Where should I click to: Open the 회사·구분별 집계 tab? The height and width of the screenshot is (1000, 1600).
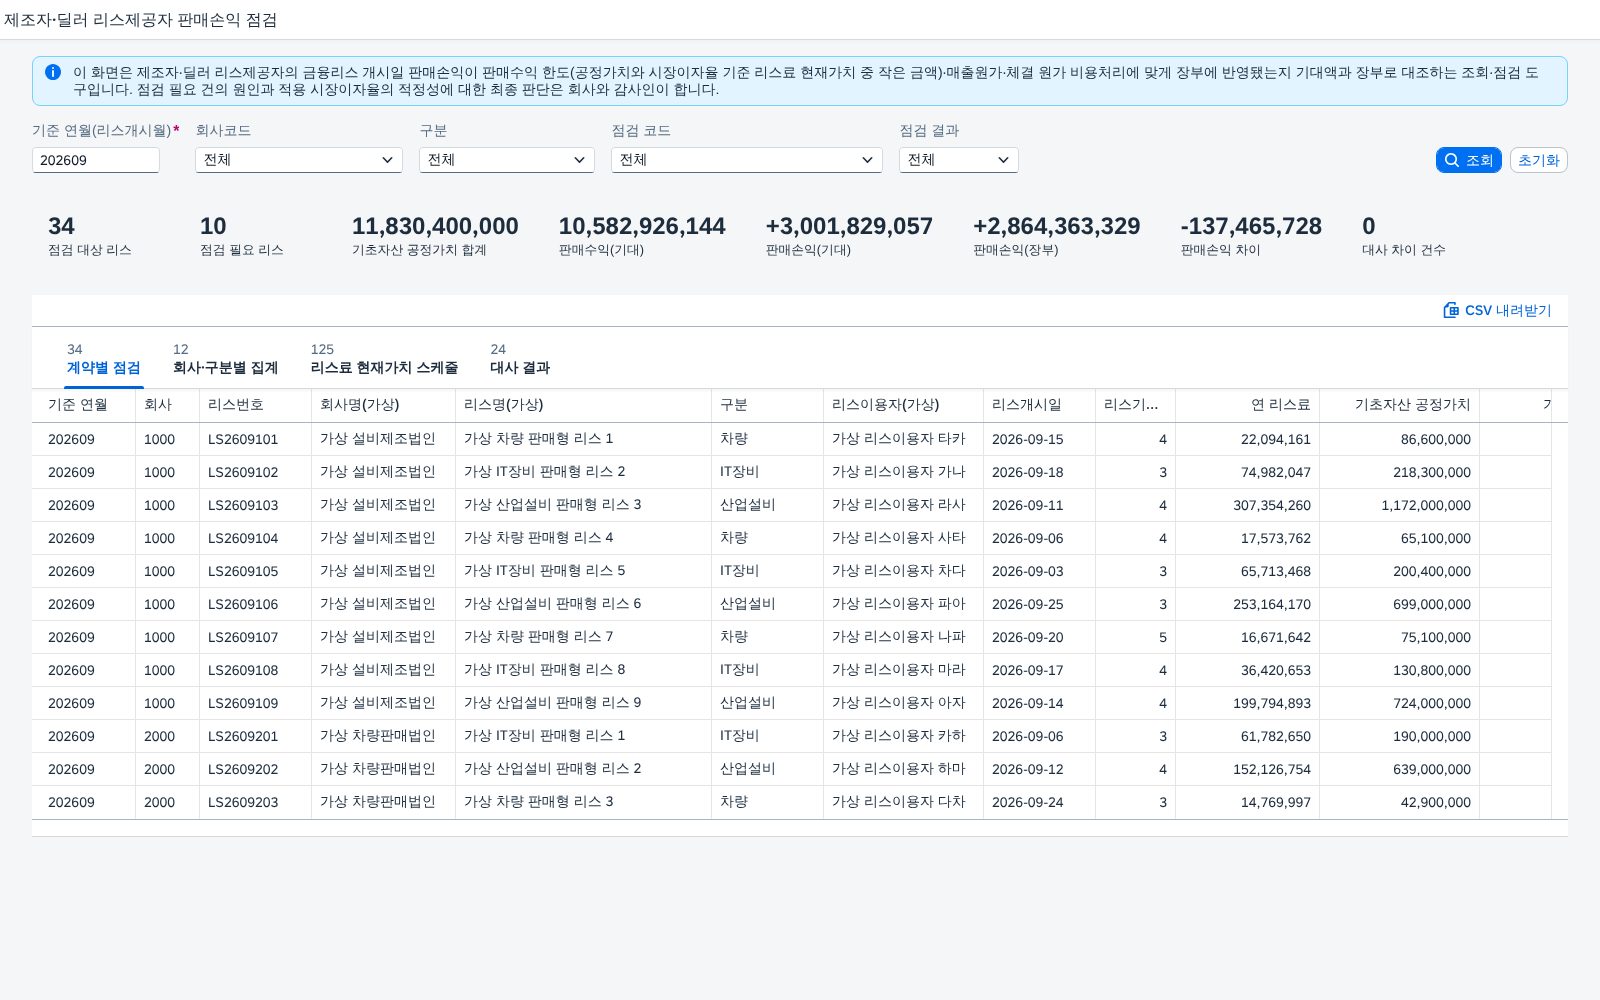pyautogui.click(x=225, y=359)
